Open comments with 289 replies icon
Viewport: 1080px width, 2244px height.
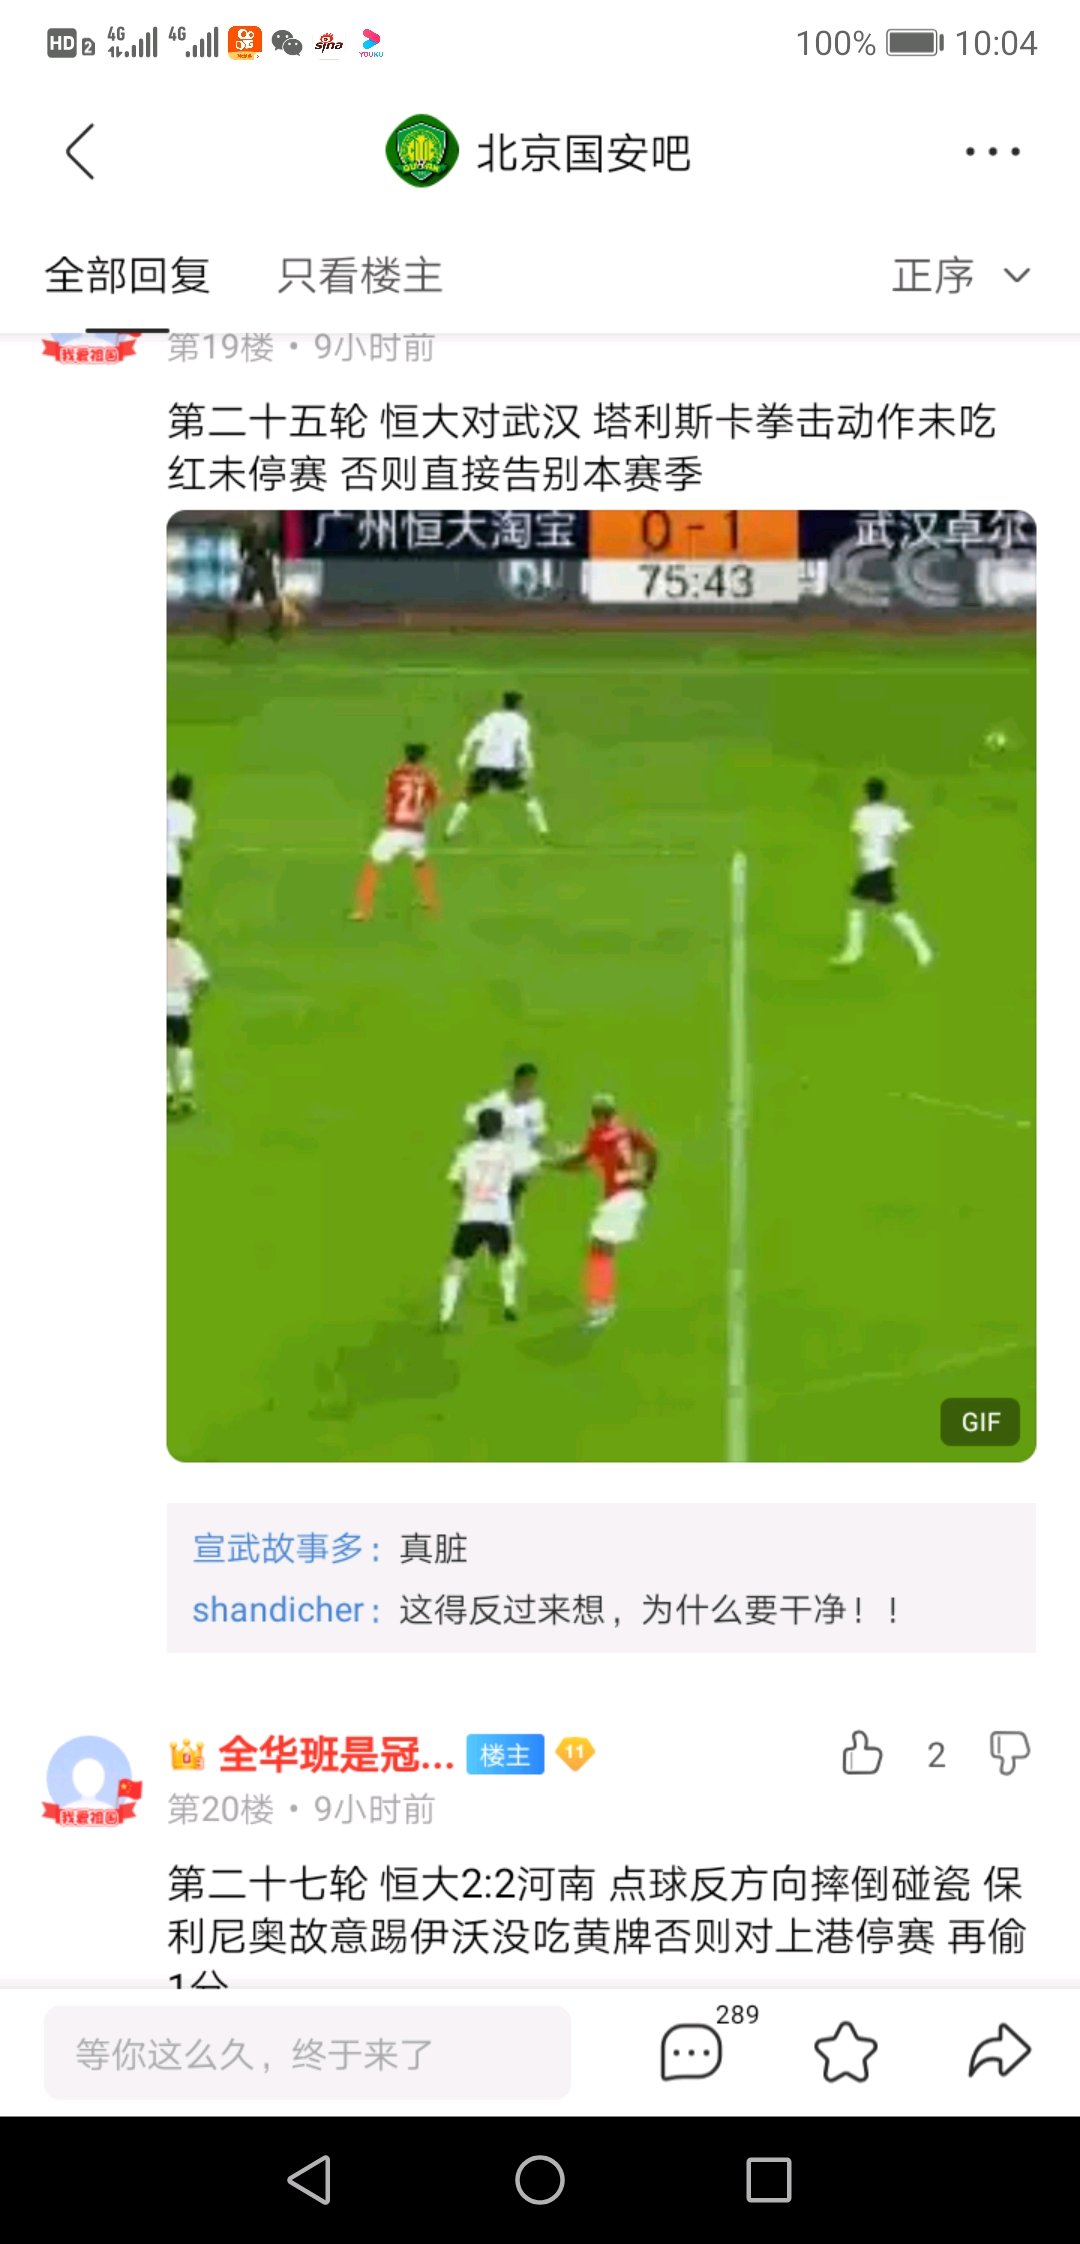691,2050
